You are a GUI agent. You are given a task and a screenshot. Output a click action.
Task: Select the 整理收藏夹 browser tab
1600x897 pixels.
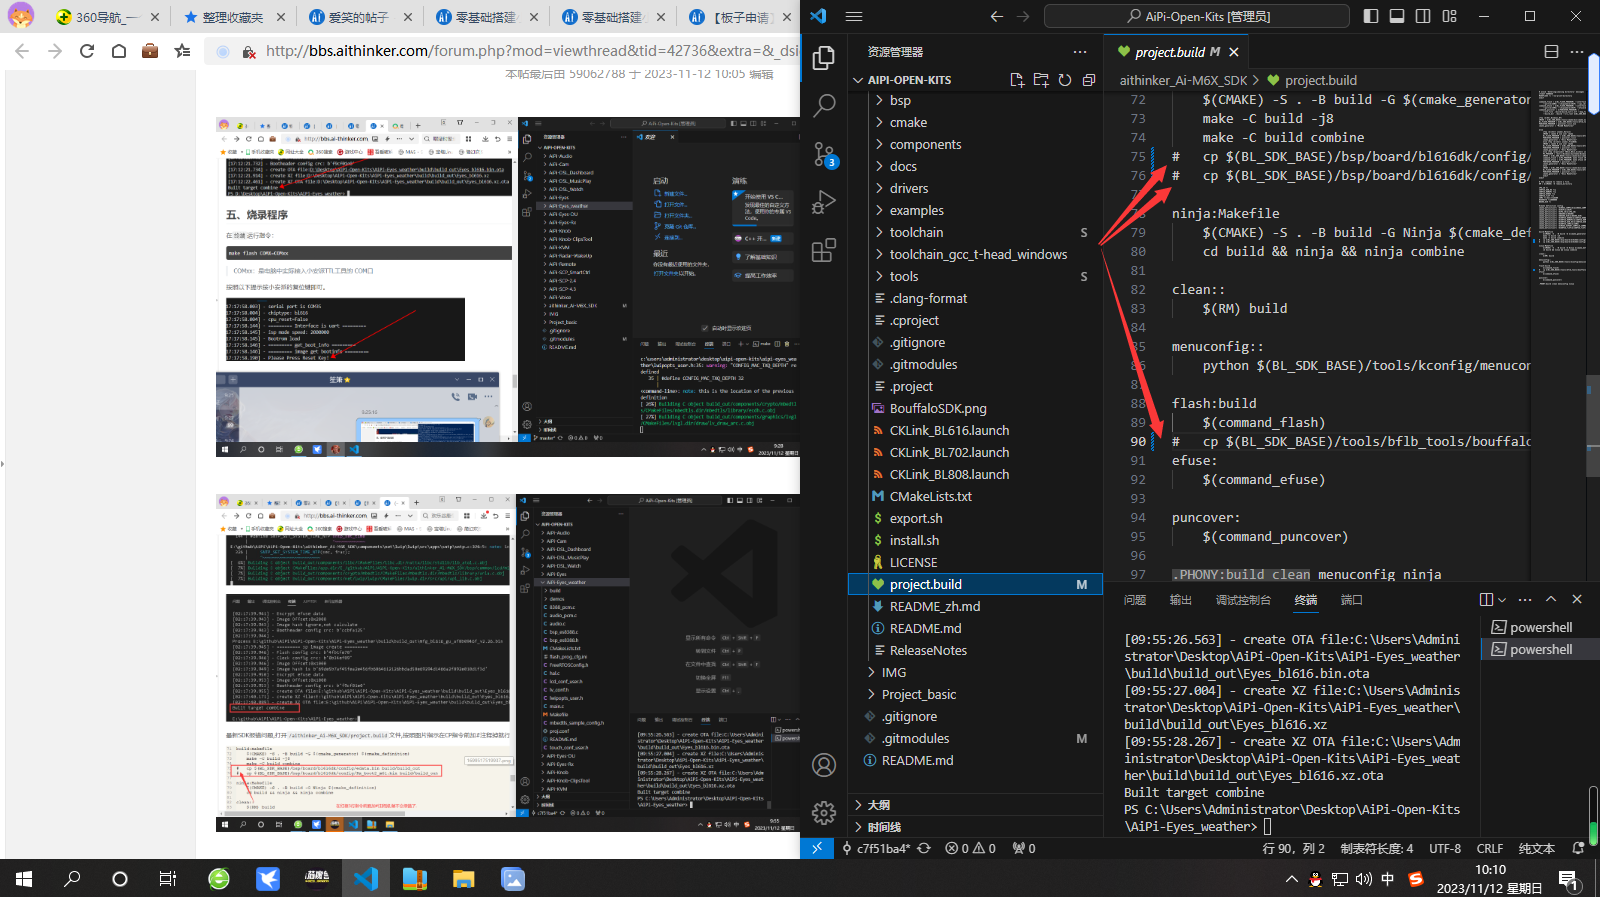pos(234,17)
